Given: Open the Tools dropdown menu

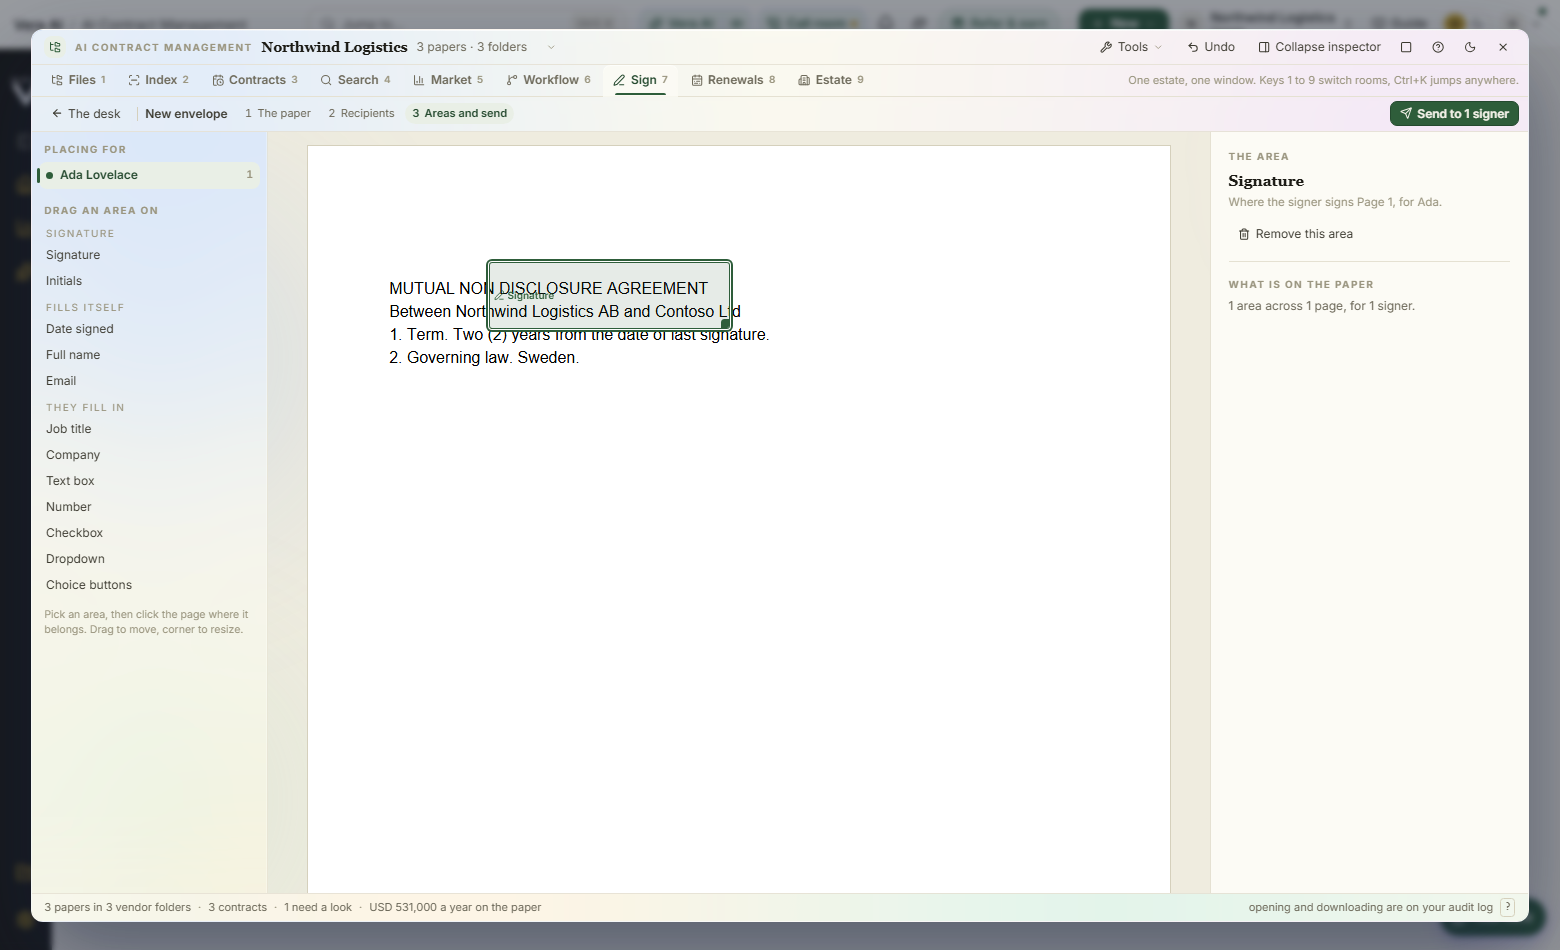Looking at the screenshot, I should point(1131,47).
